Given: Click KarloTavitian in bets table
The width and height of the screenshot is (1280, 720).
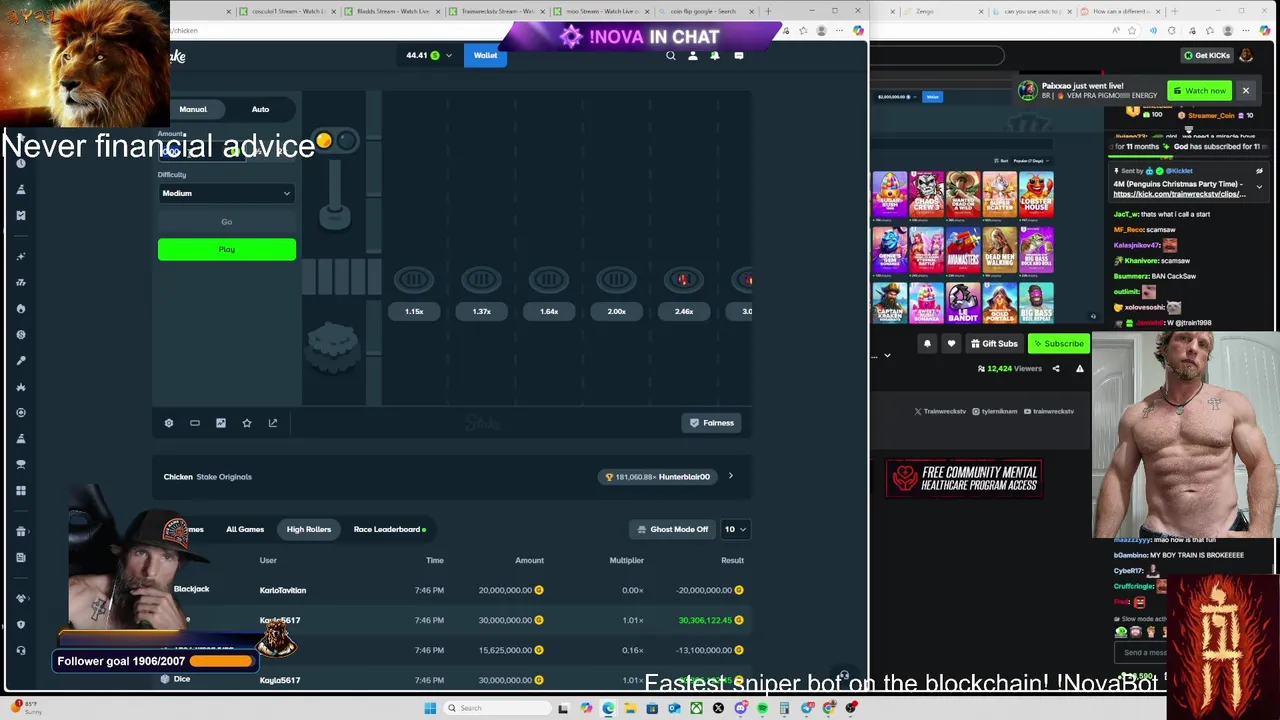Looking at the screenshot, I should pos(283,590).
